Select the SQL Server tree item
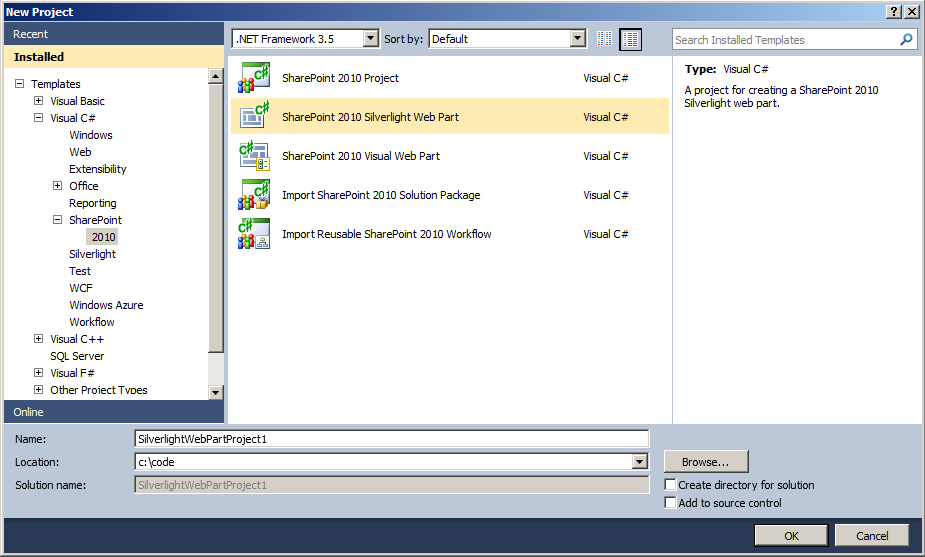Viewport: 925px width, 557px height. (77, 356)
